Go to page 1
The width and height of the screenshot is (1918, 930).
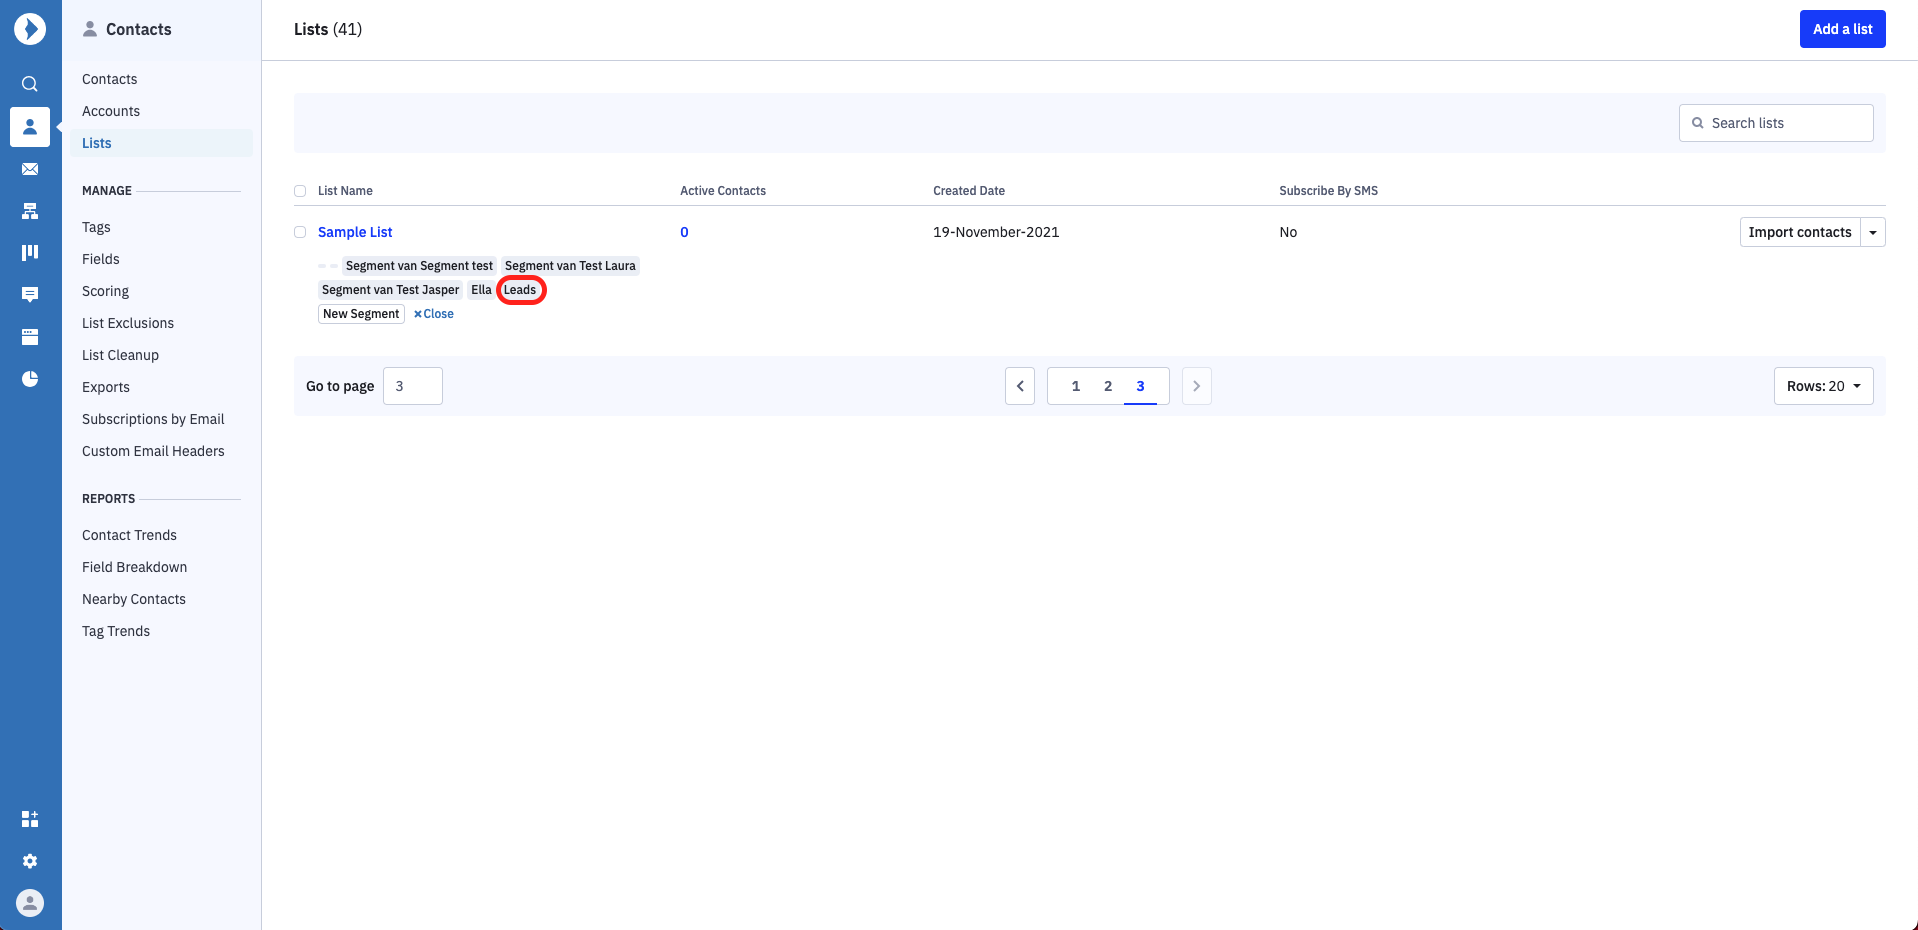tap(1076, 386)
